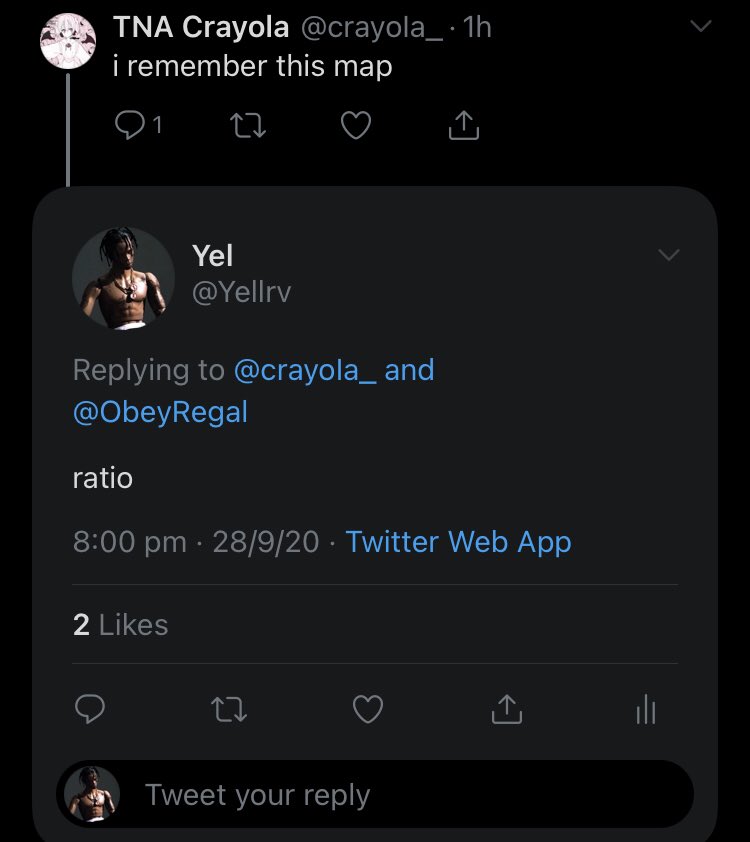Share Yel's tweet via share icon
Viewport: 750px width, 842px height.
coord(507,710)
